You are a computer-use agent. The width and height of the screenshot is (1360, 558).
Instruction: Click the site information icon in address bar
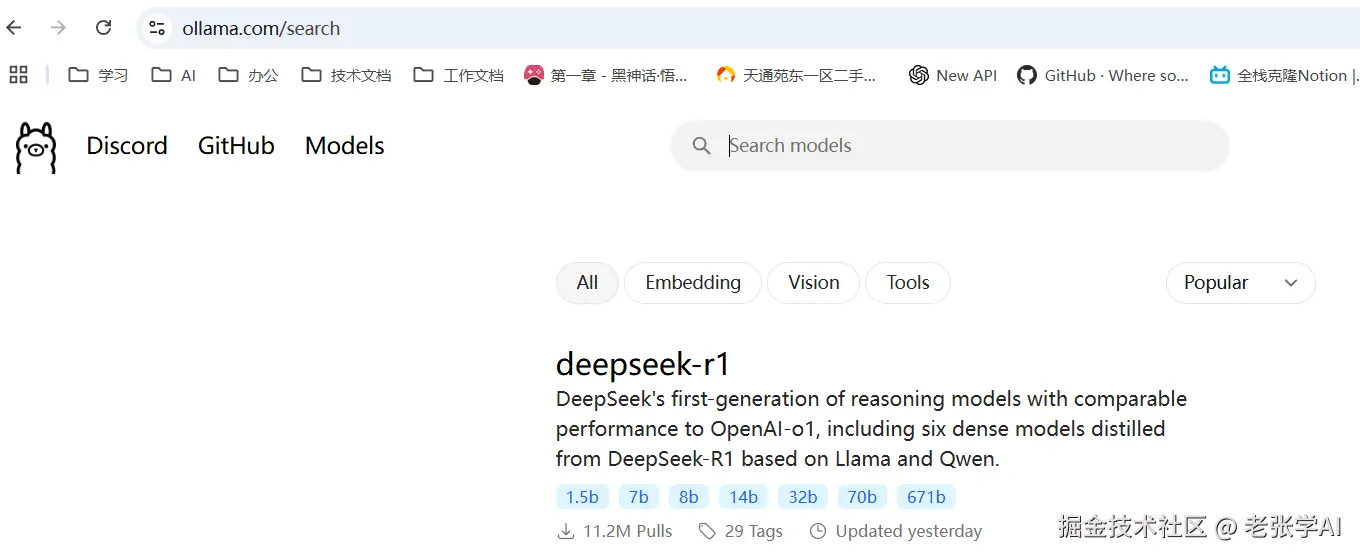[x=157, y=28]
